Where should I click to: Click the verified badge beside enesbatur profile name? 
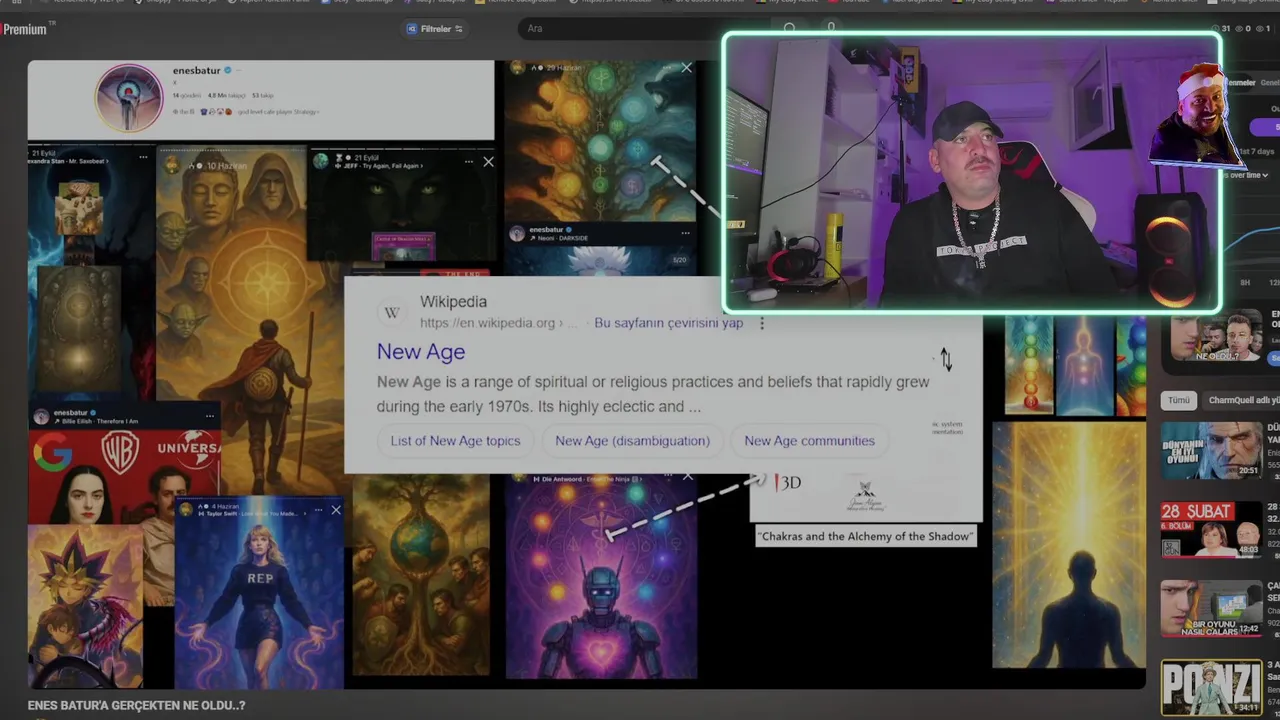[x=228, y=71]
